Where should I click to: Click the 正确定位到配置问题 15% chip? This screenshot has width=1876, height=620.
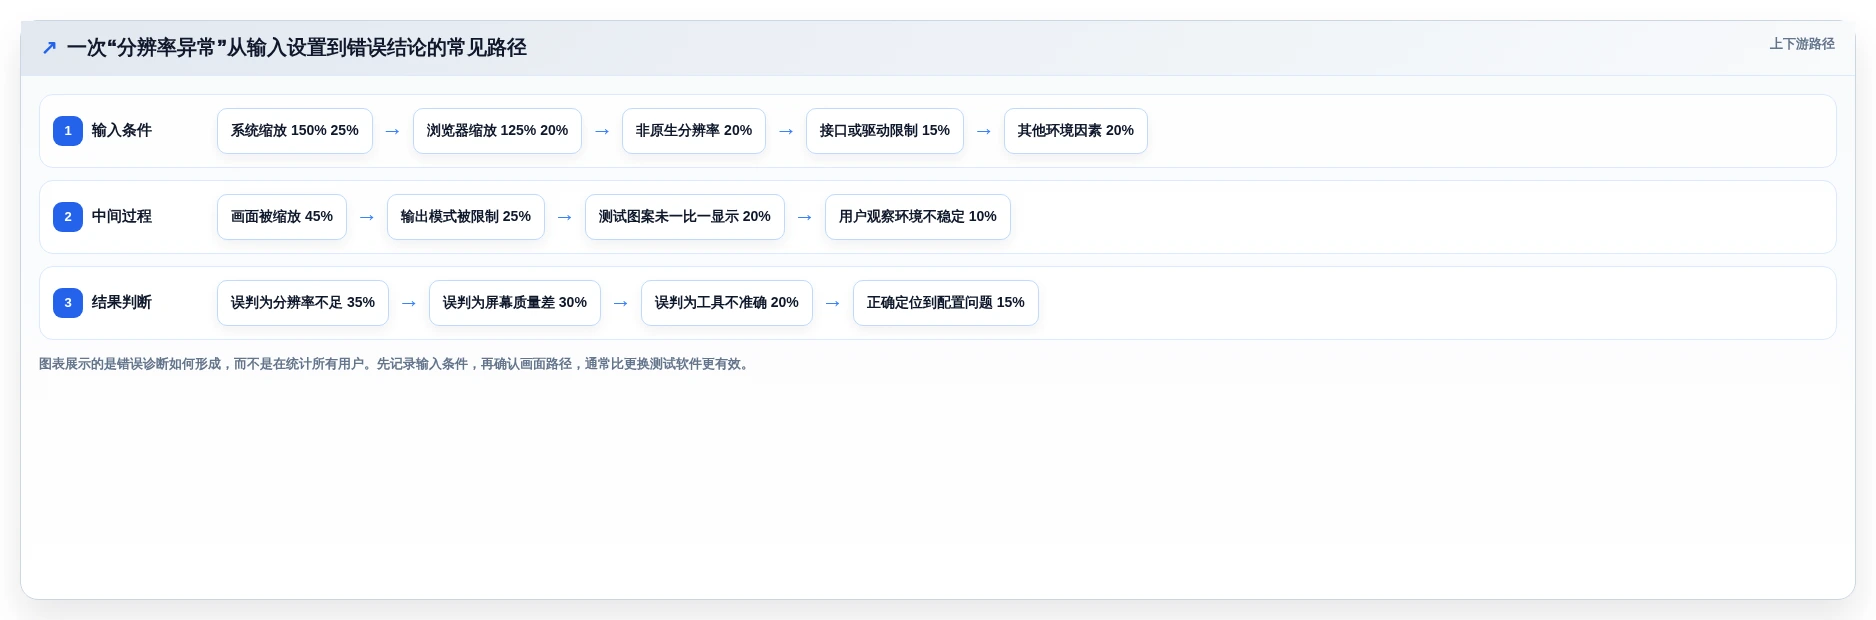tap(946, 303)
